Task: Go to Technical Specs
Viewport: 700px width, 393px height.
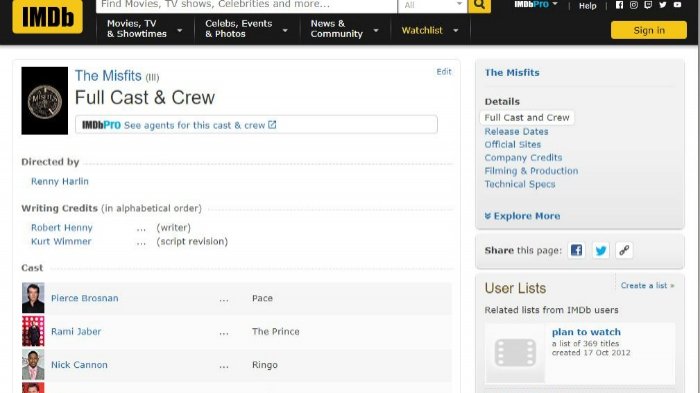Action: pyautogui.click(x=520, y=184)
